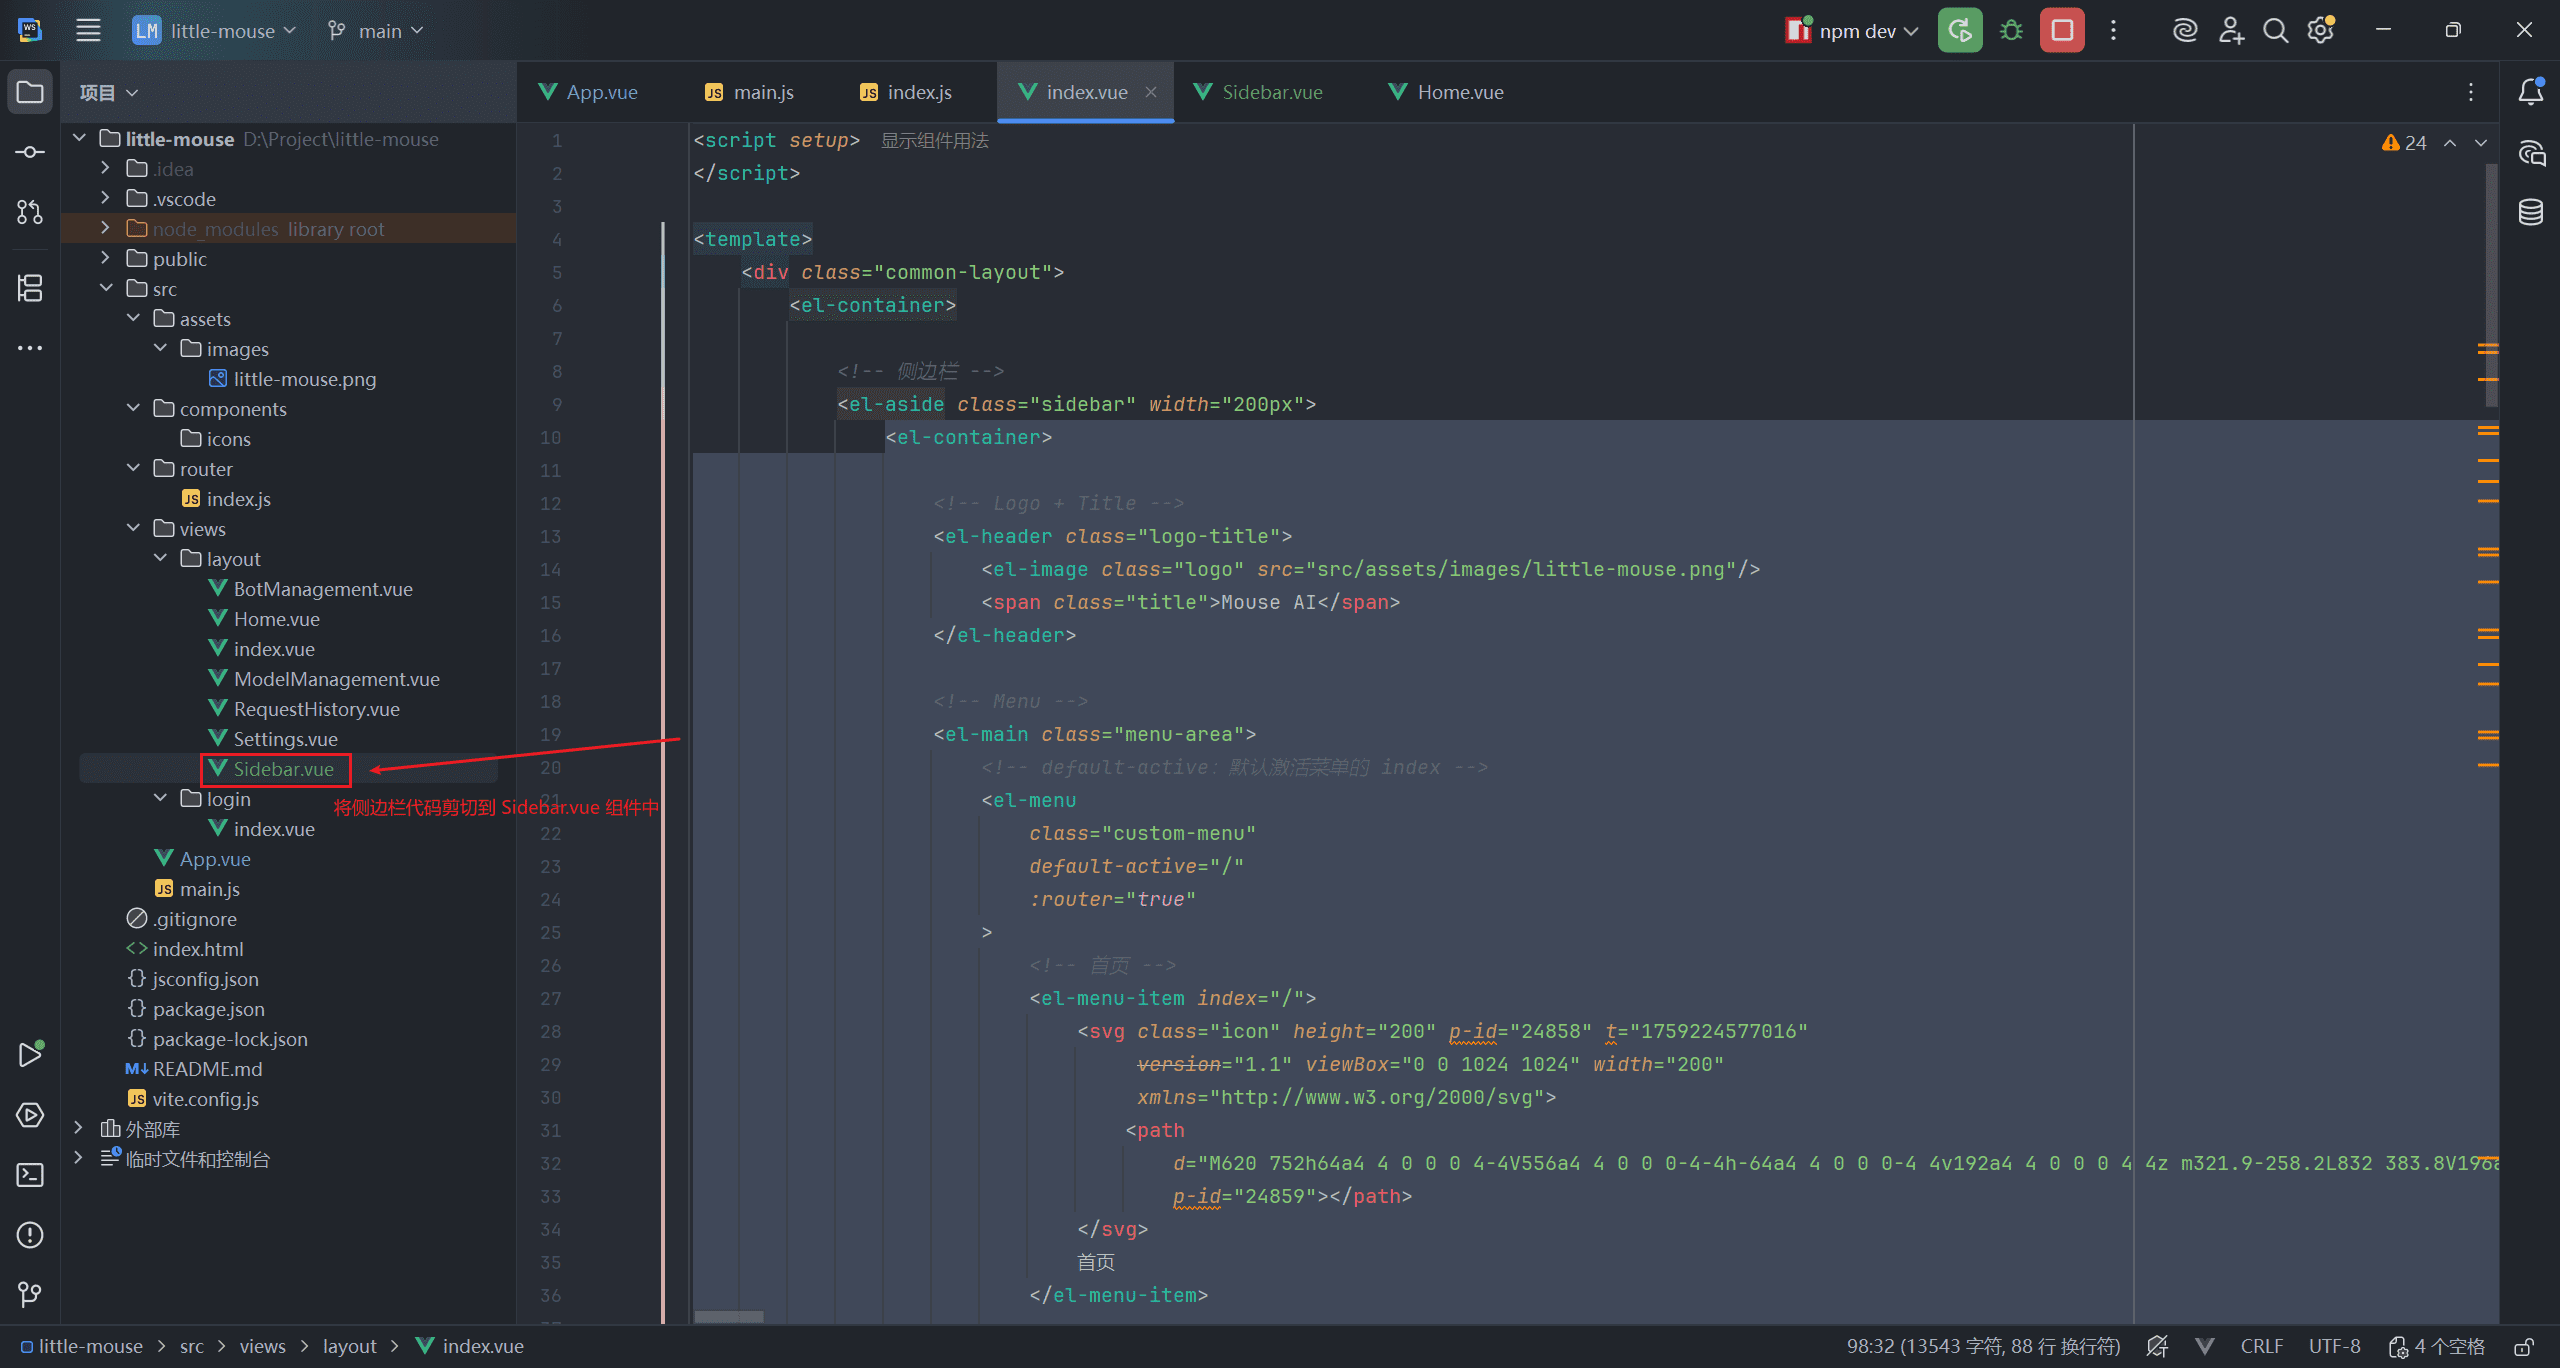Change CRLF line separator in status bar
The width and height of the screenshot is (2560, 1368).
pos(2262,1347)
